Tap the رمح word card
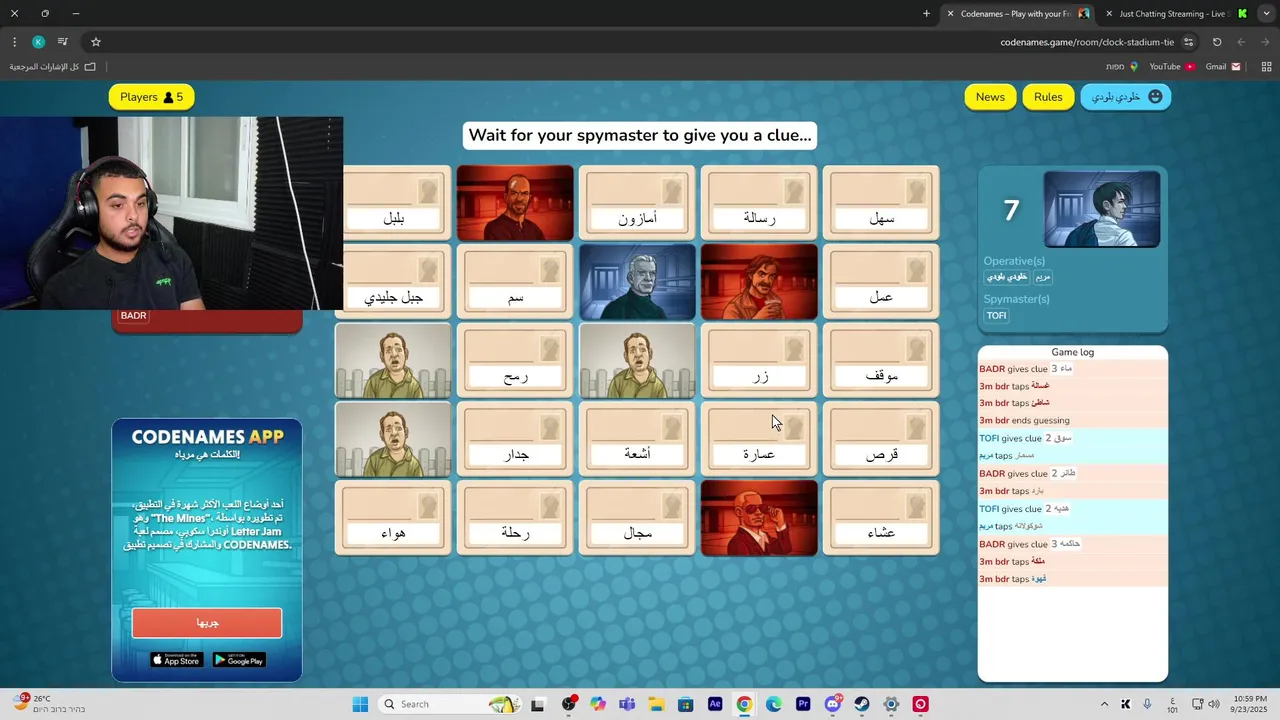 515,360
